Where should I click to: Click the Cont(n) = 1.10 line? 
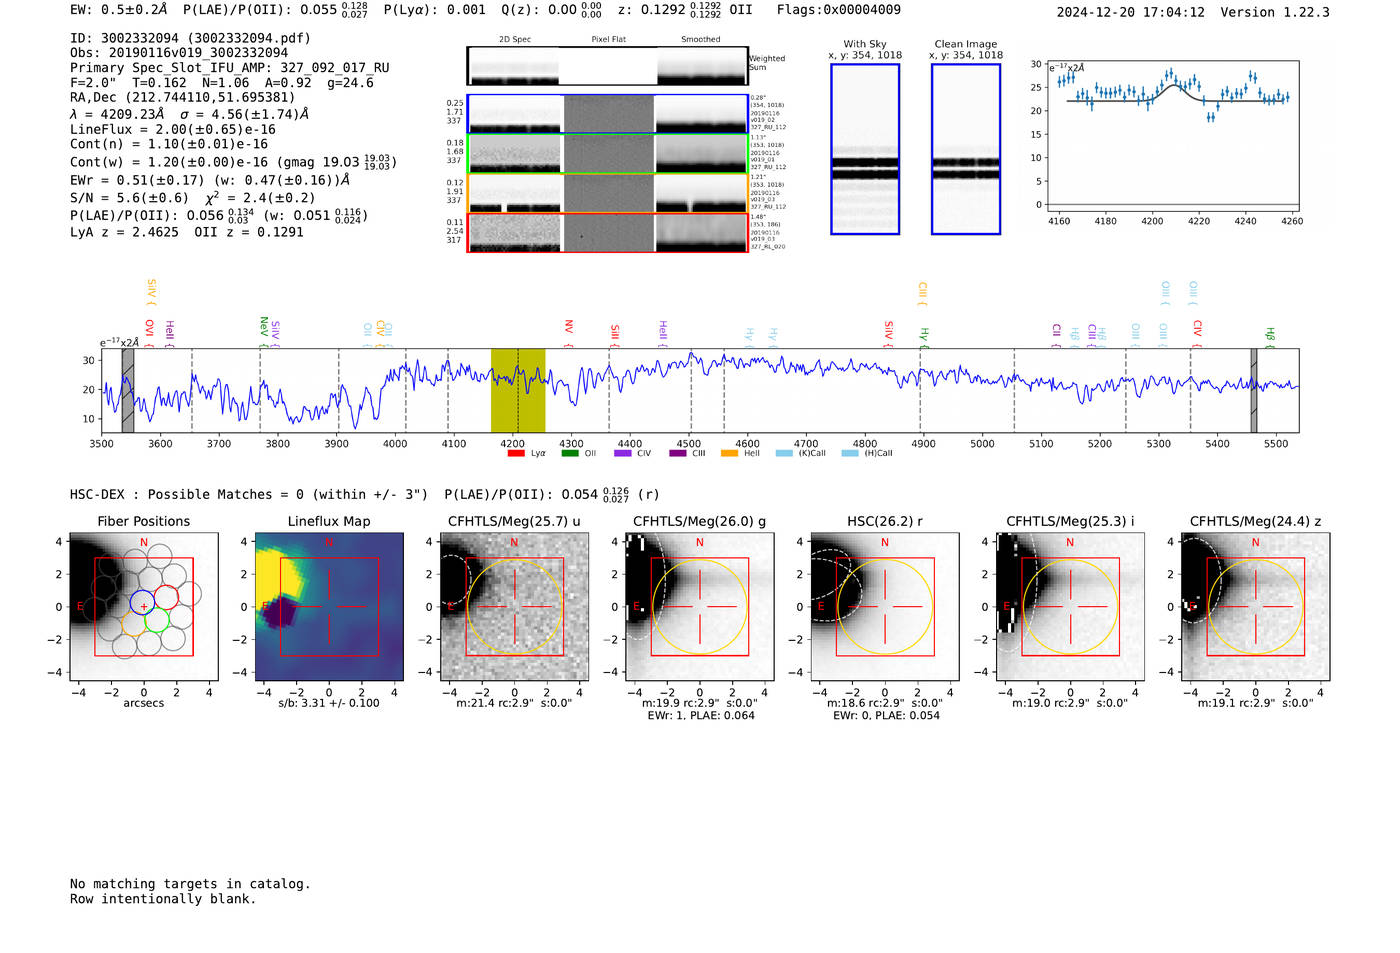click(169, 144)
